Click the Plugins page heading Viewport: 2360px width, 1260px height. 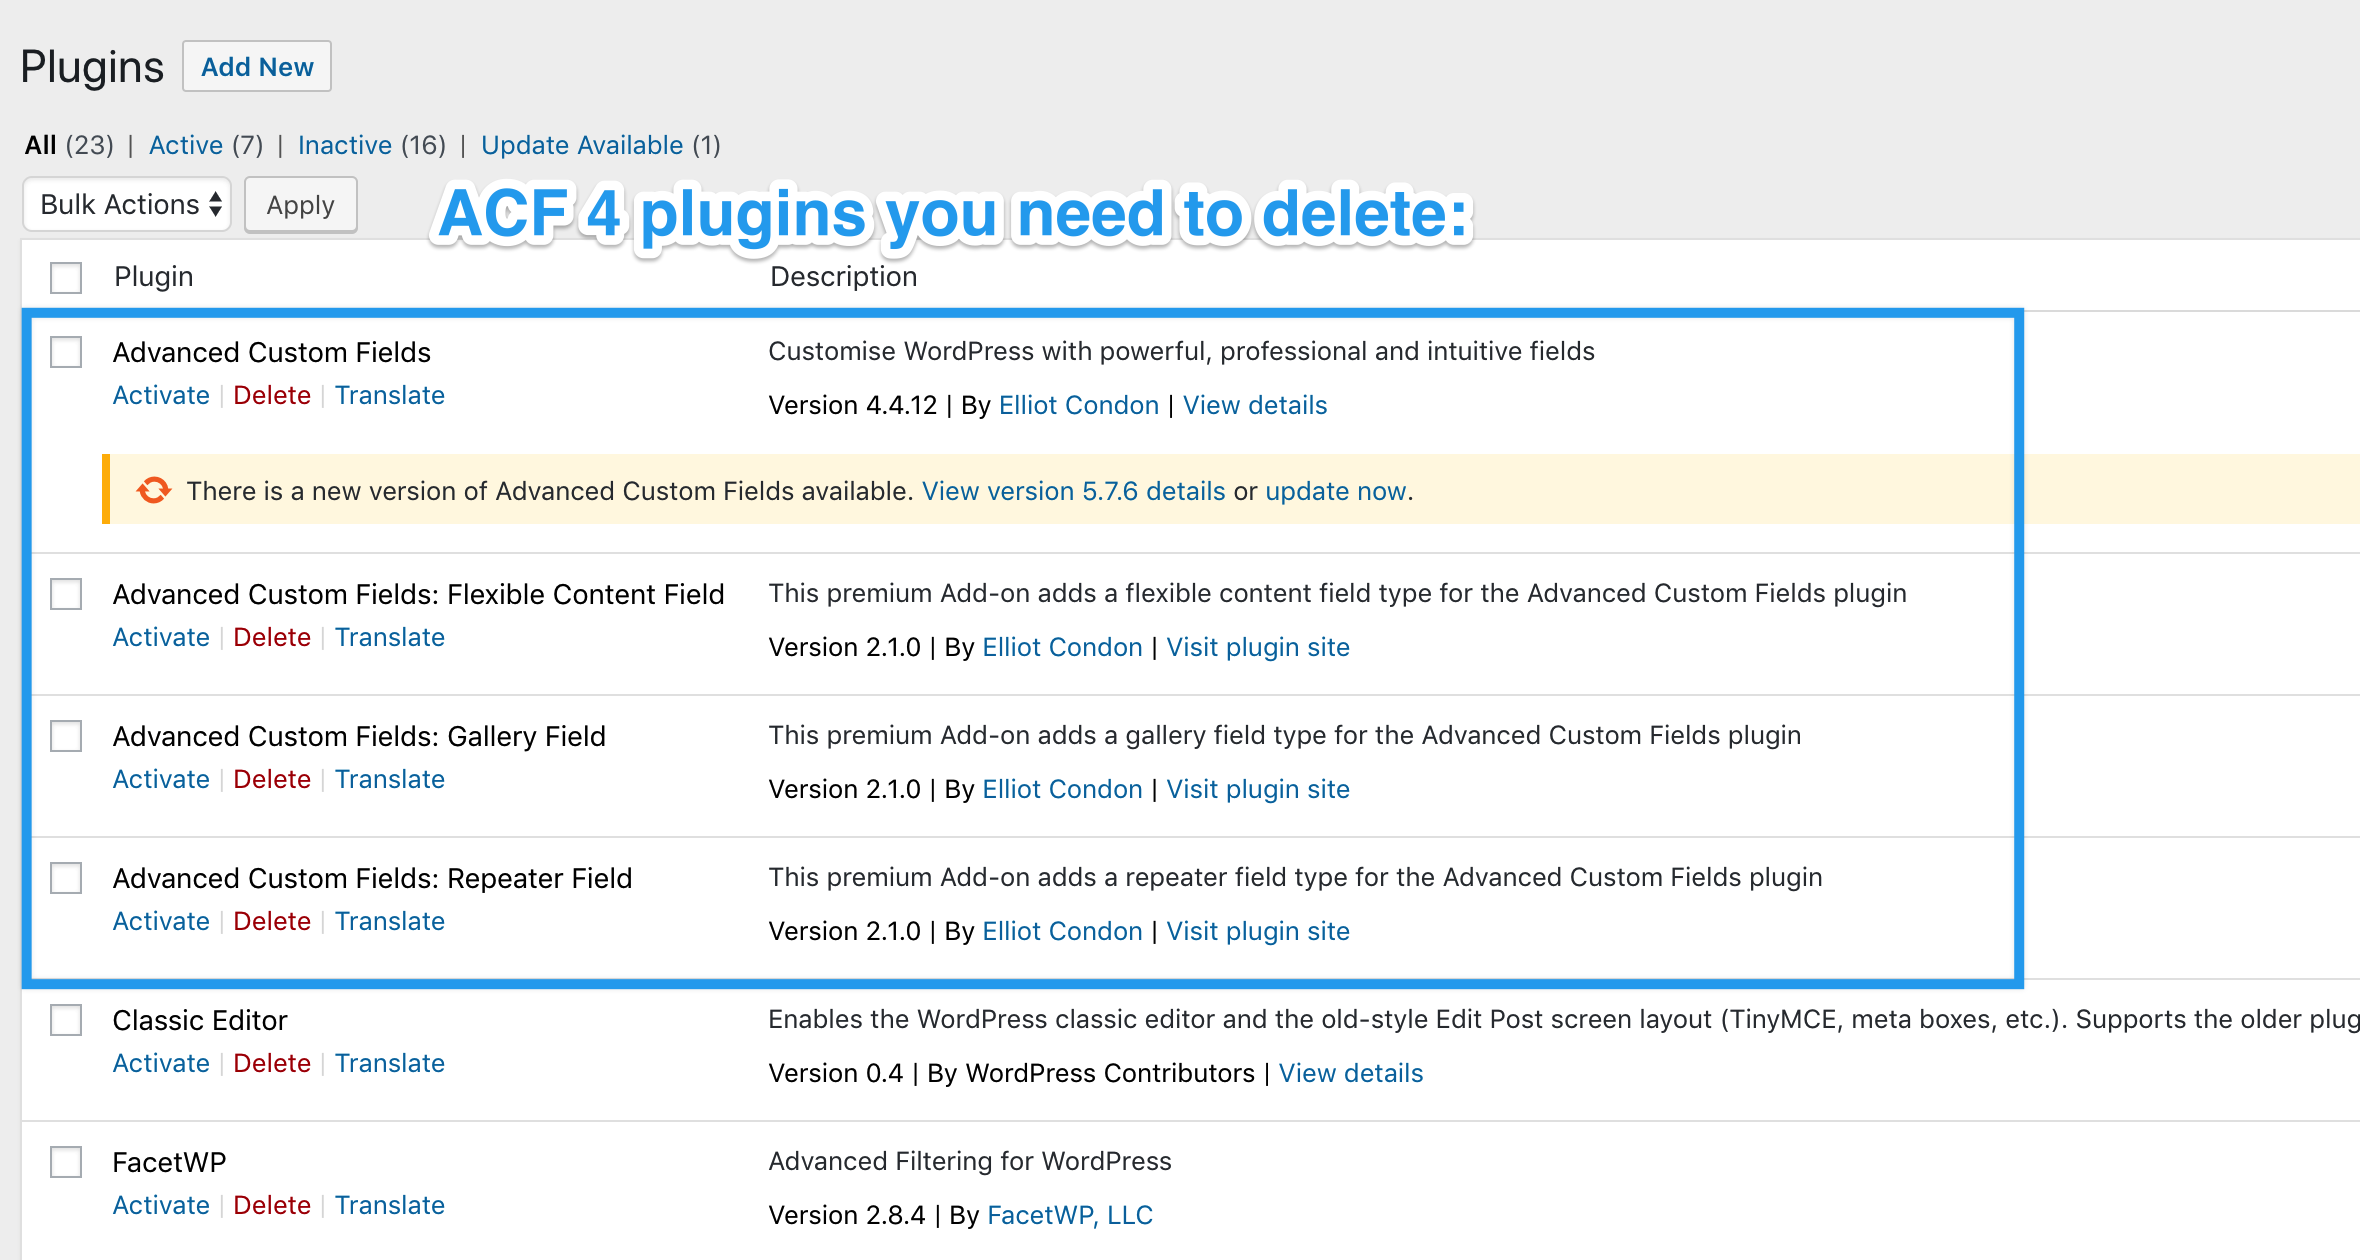(x=92, y=68)
